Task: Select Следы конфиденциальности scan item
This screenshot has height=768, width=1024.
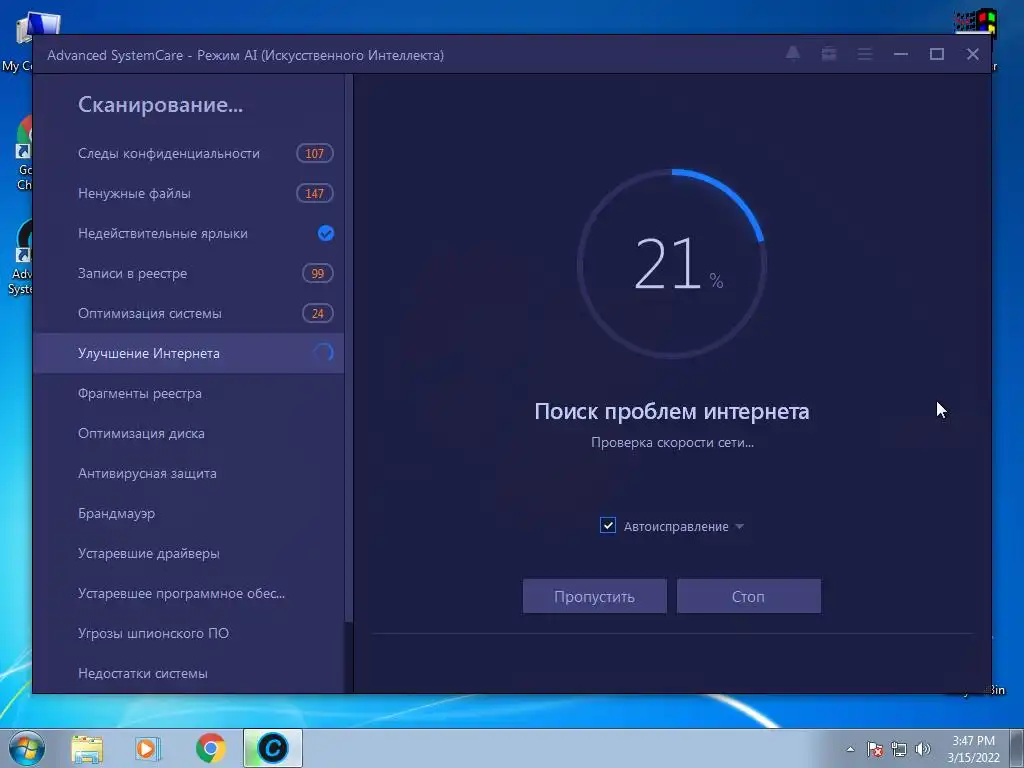Action: point(188,153)
